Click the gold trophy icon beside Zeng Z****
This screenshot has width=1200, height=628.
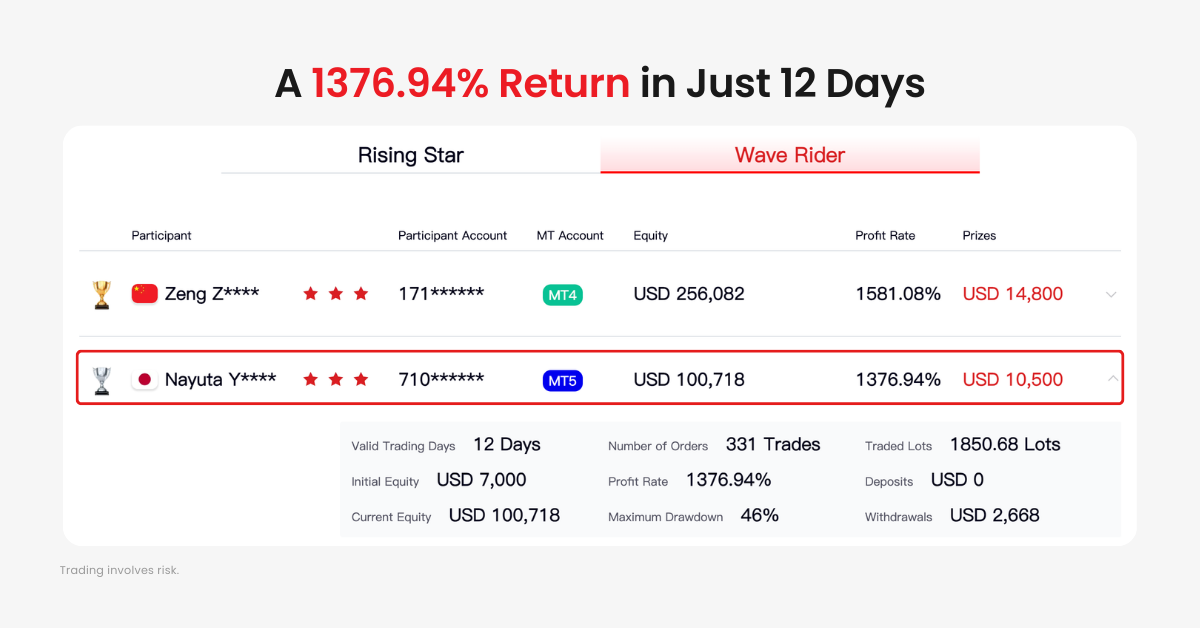(101, 293)
